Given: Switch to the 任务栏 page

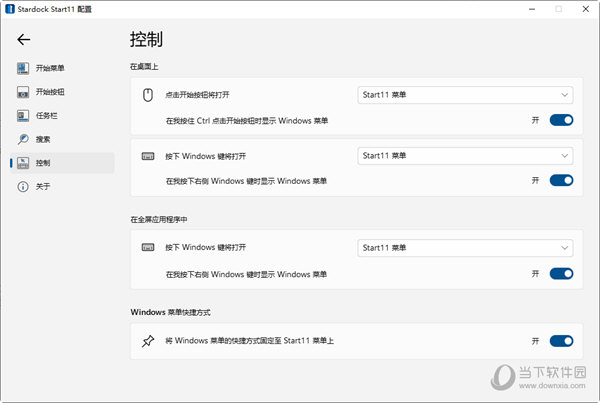Looking at the screenshot, I should (62, 116).
